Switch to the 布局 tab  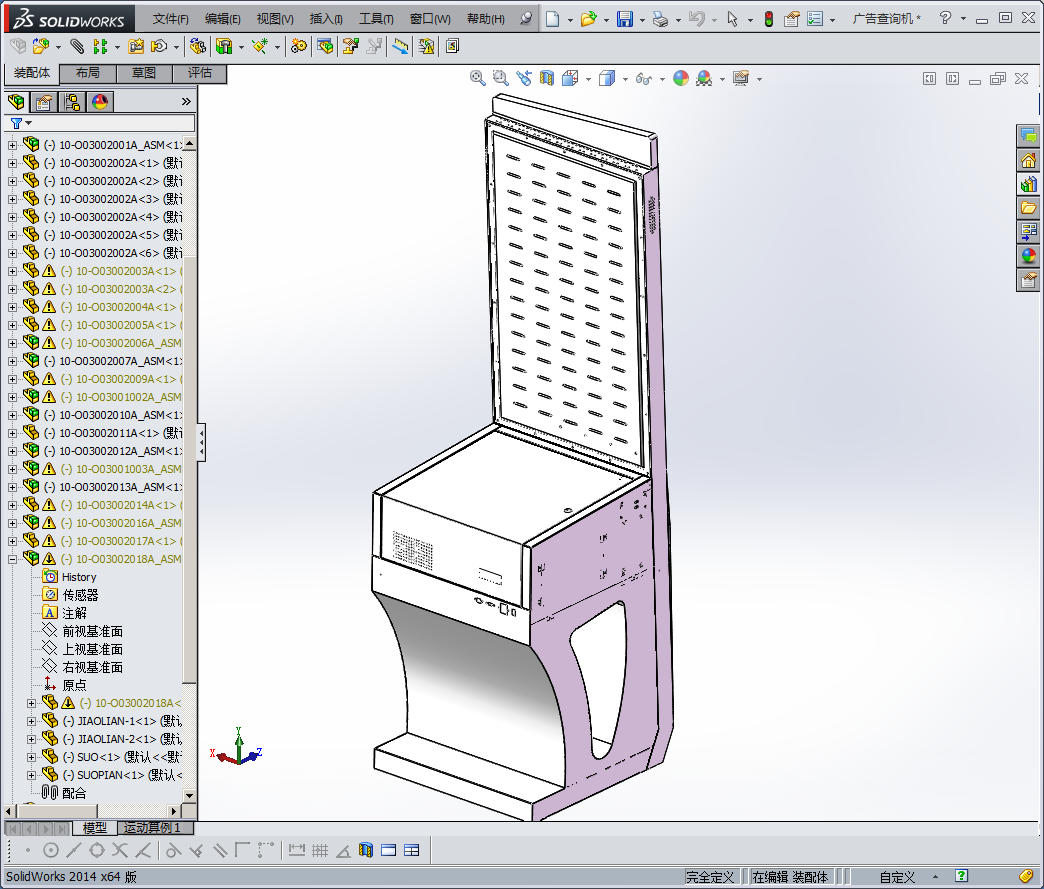pyautogui.click(x=88, y=73)
